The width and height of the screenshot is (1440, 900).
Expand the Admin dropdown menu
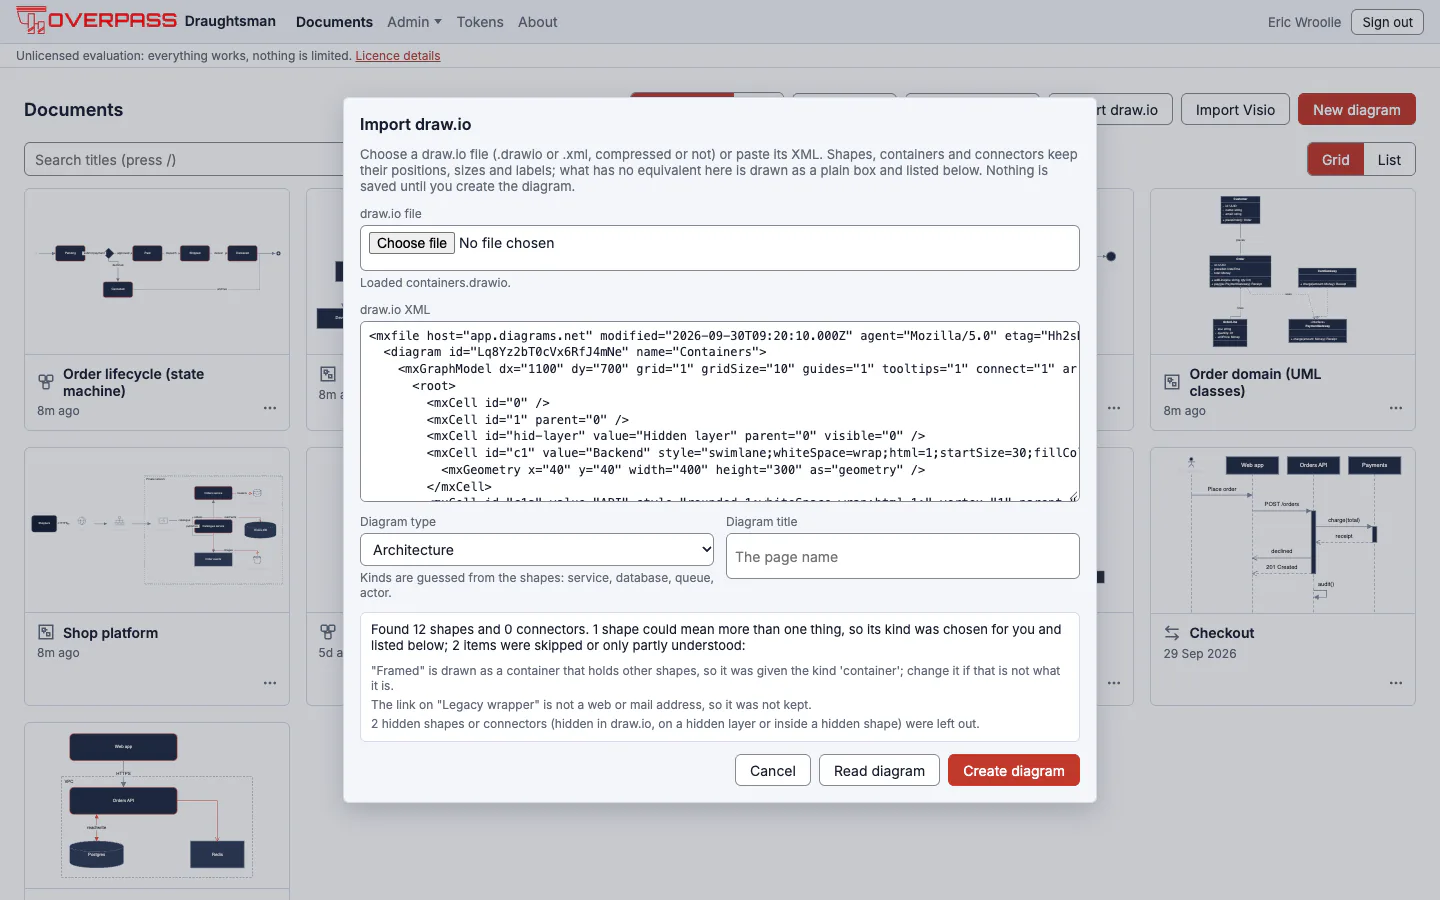[x=414, y=22]
